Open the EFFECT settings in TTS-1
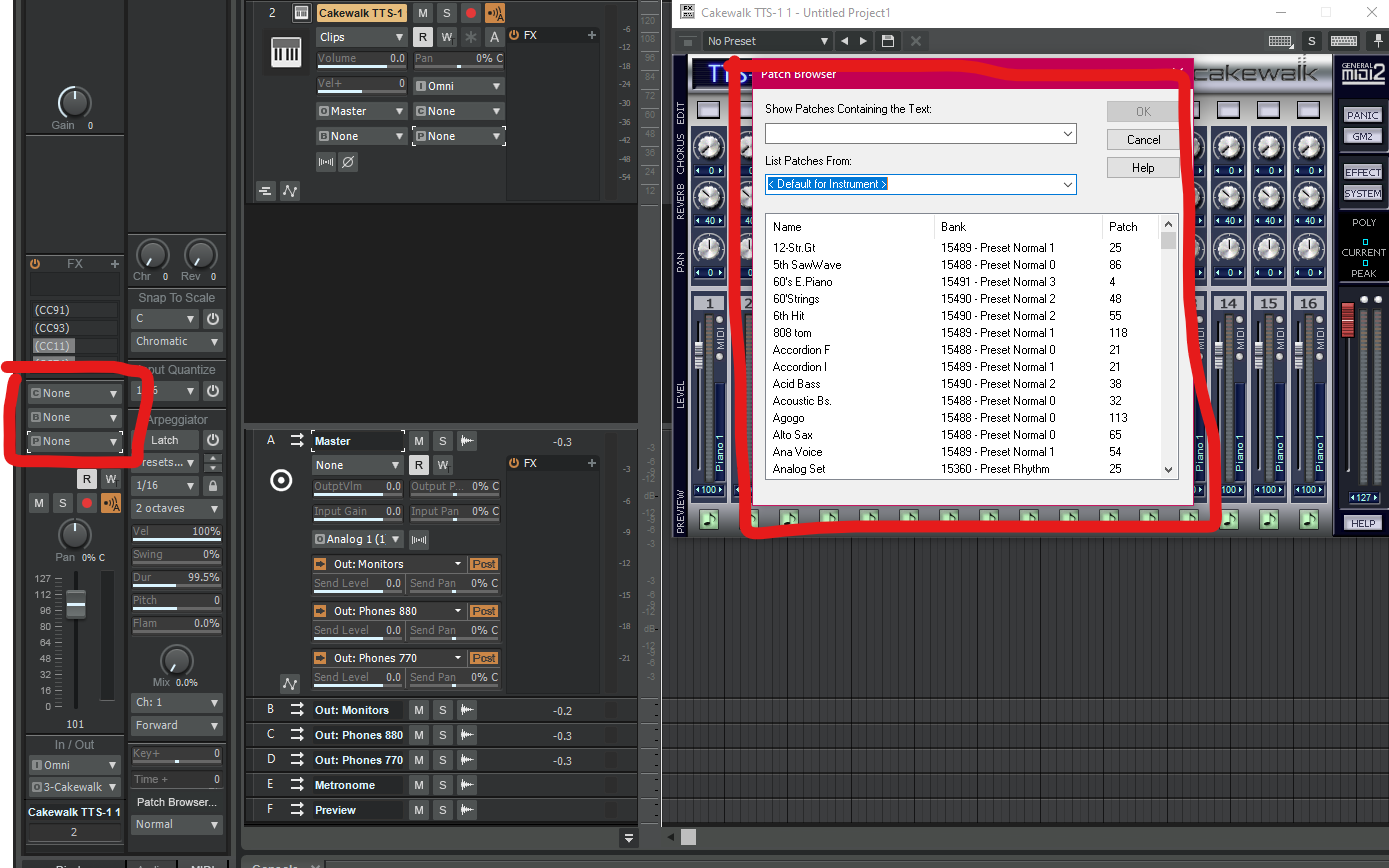This screenshot has height=868, width=1389. [x=1362, y=172]
